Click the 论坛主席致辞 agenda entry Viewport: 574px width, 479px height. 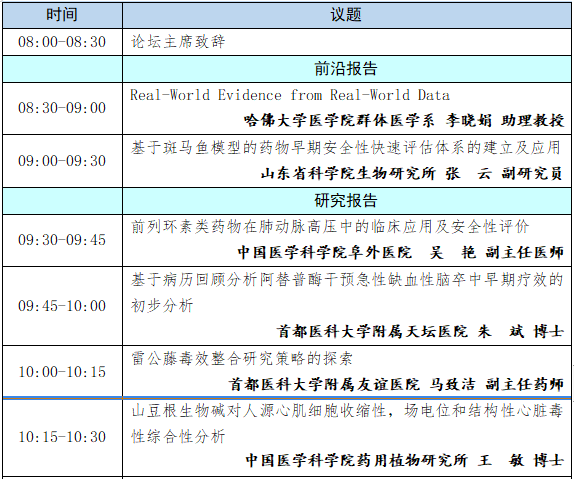coord(178,42)
